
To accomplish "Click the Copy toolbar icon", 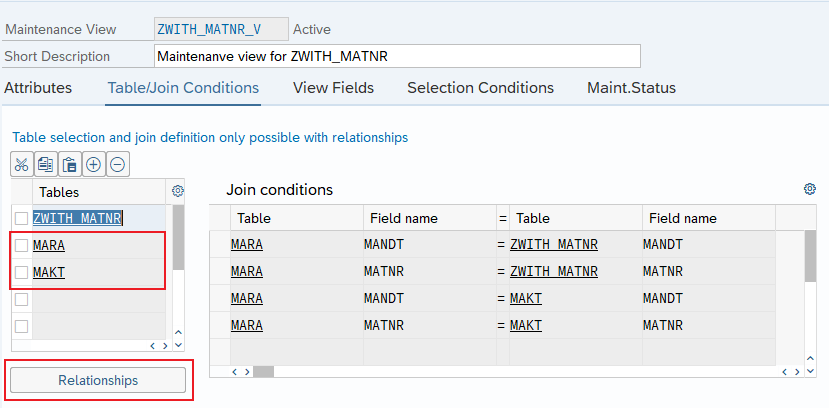I will [x=46, y=165].
